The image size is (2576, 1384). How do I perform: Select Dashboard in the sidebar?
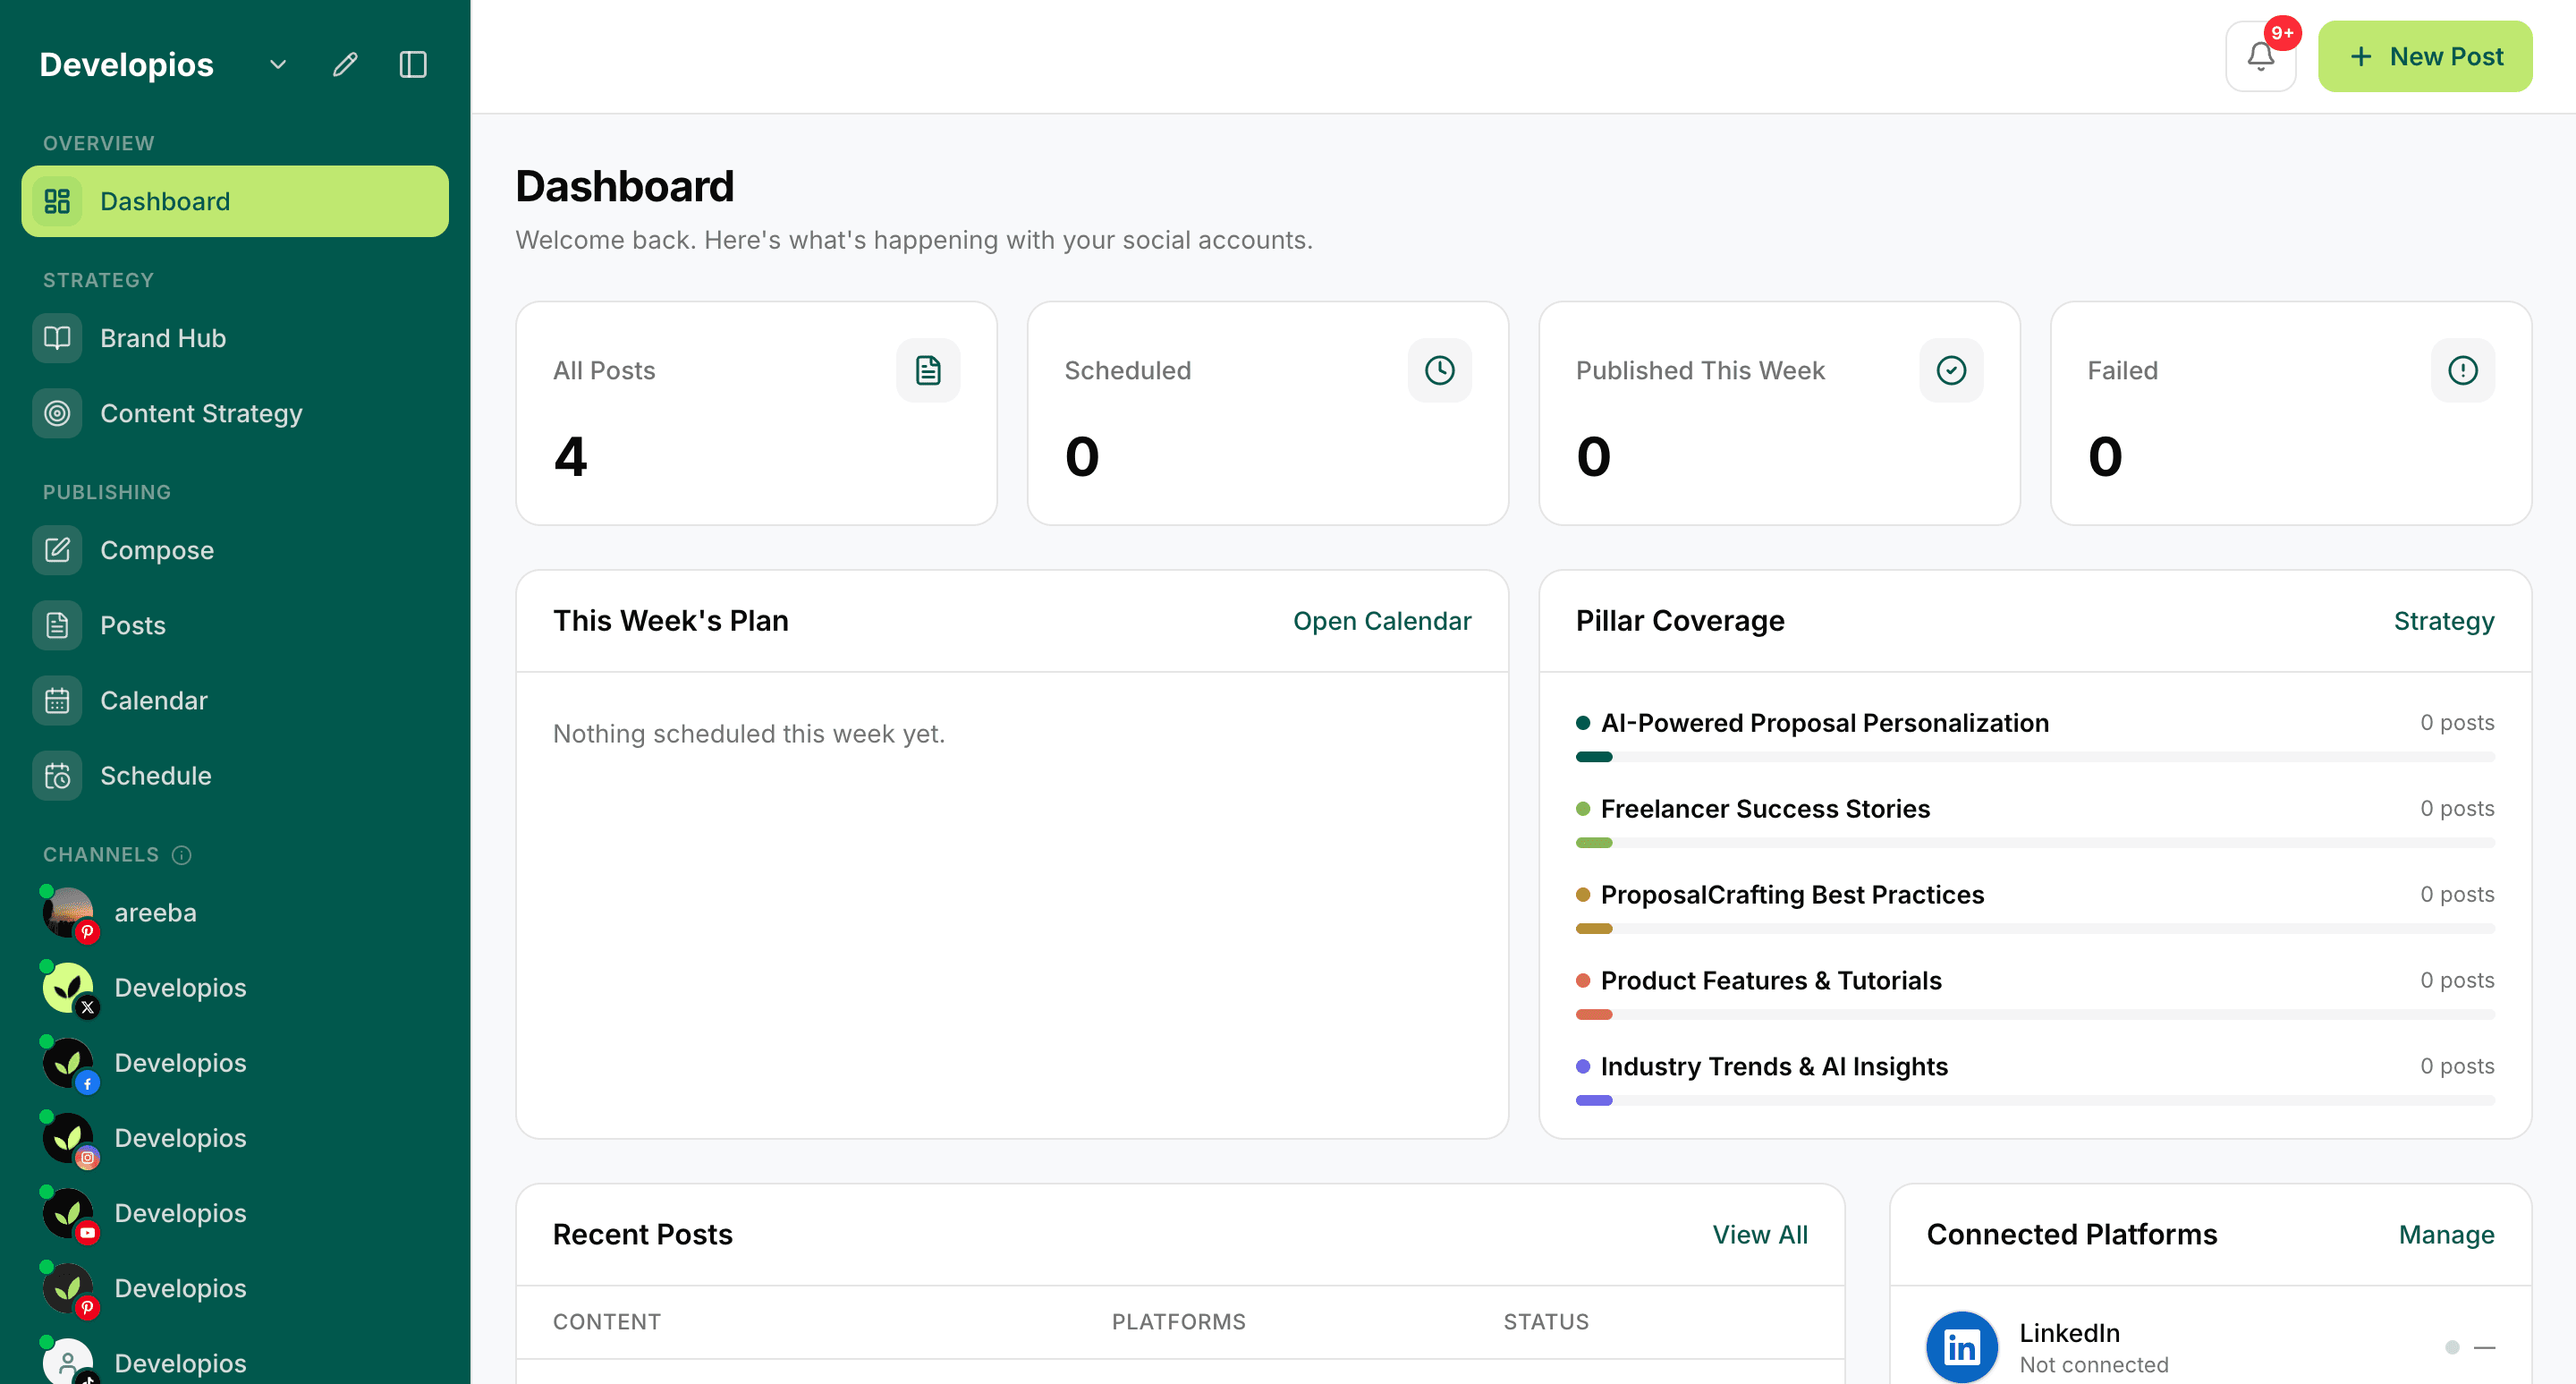point(235,201)
